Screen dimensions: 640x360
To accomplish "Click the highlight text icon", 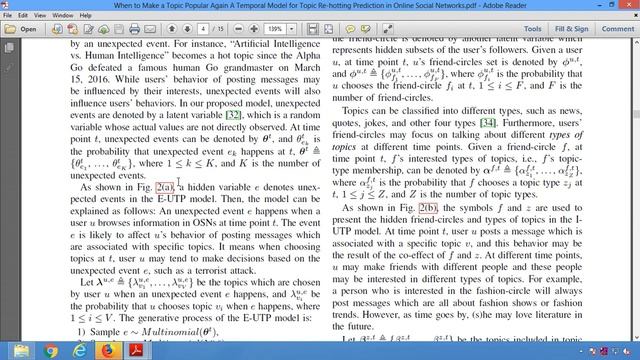I will [x=366, y=29].
